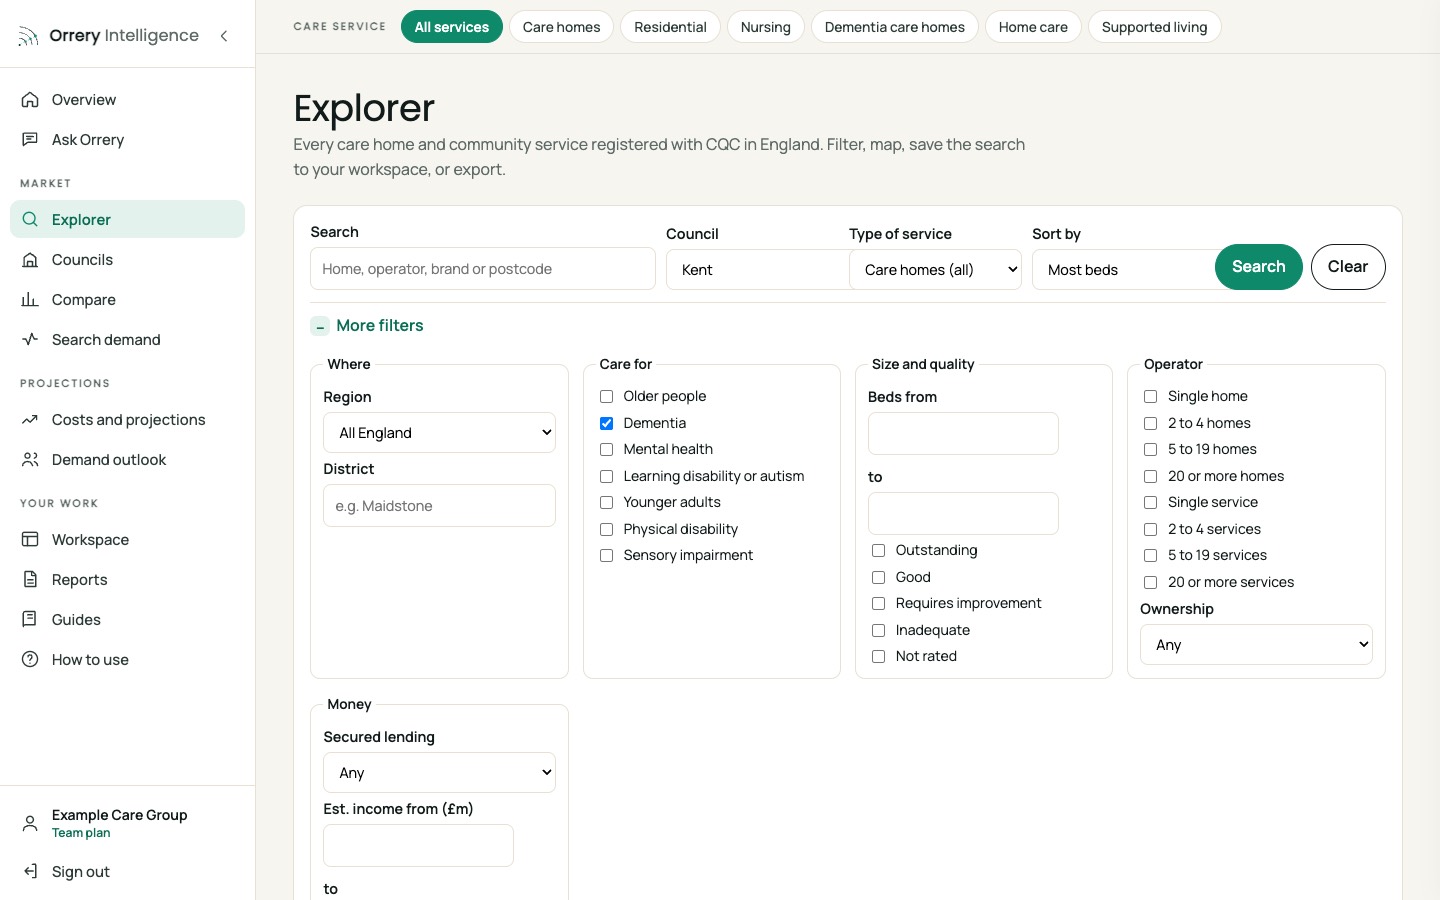1440x900 pixels.
Task: Click the Home, operator, brand or postcode field
Action: tap(483, 269)
